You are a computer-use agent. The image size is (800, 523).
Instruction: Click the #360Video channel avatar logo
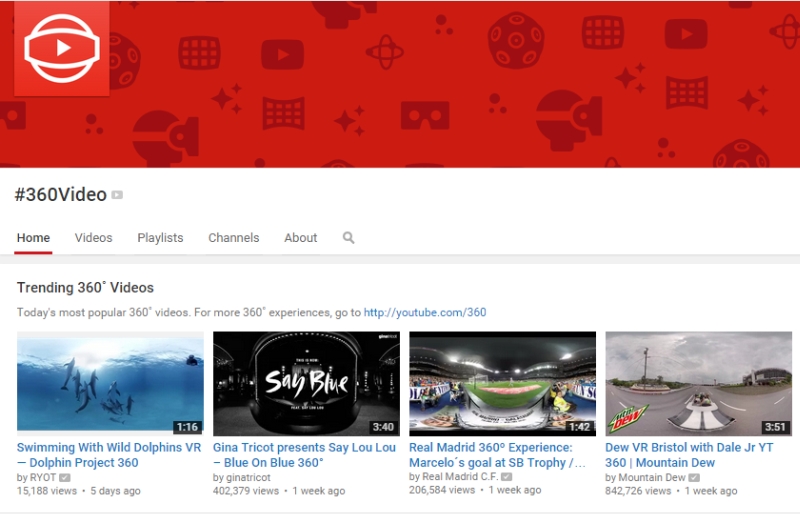coord(62,48)
